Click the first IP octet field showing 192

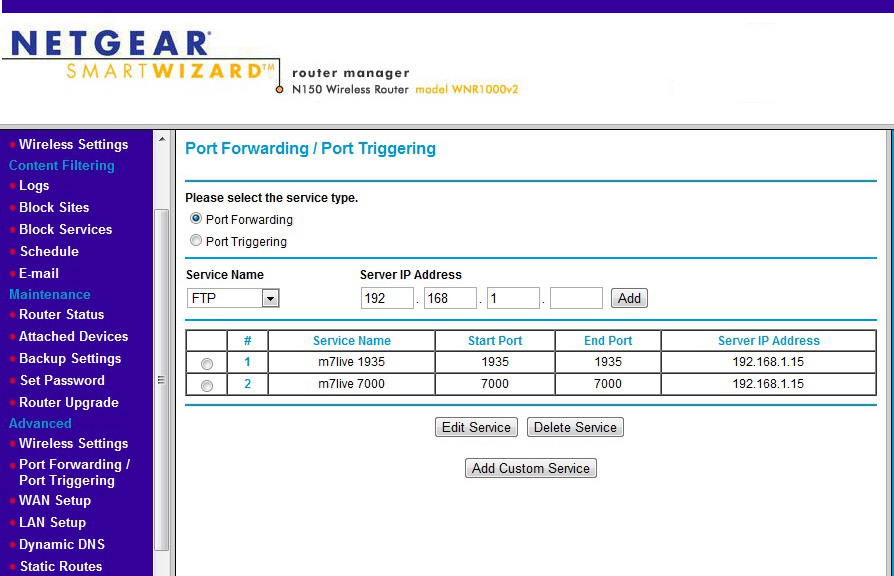387,298
